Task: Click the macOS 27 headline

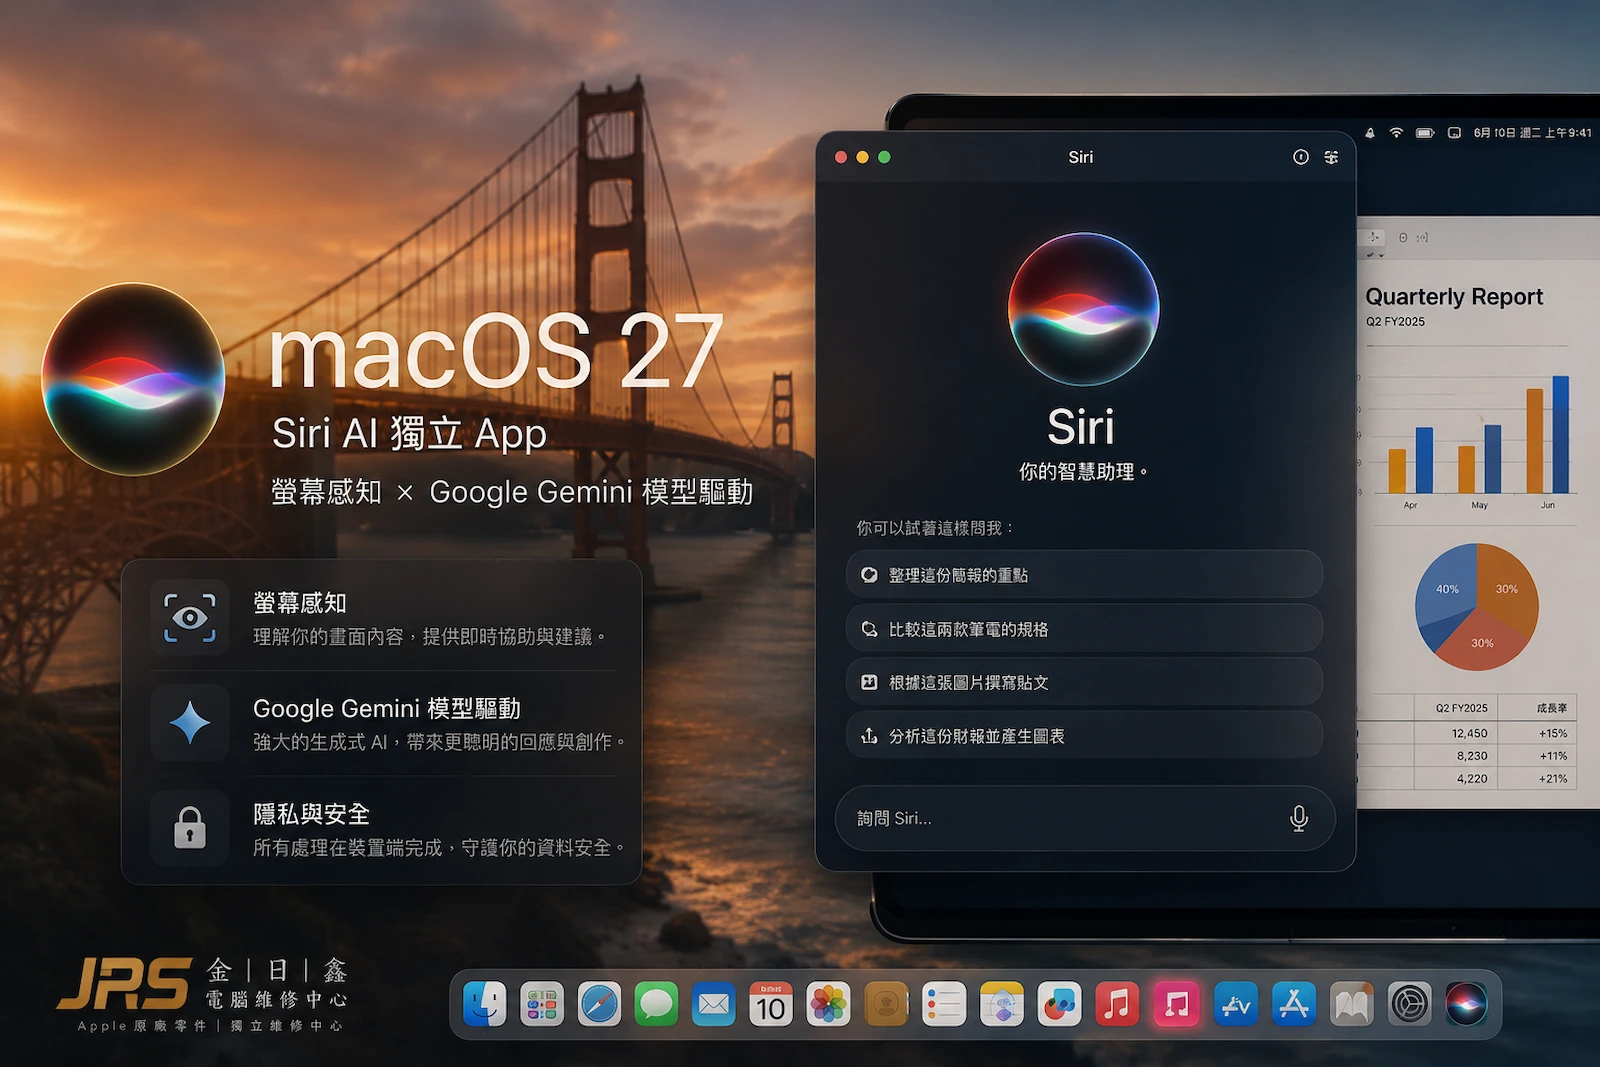Action: tap(496, 351)
